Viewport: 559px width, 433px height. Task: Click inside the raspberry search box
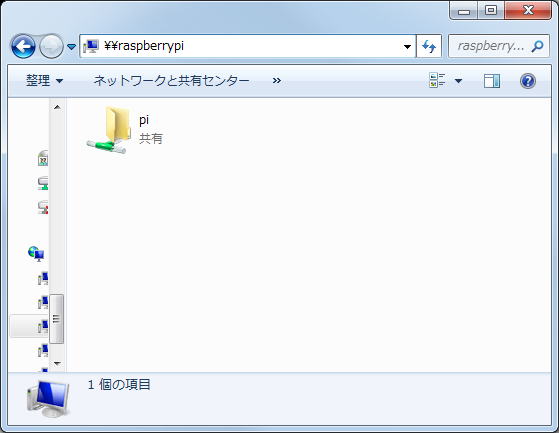click(491, 46)
